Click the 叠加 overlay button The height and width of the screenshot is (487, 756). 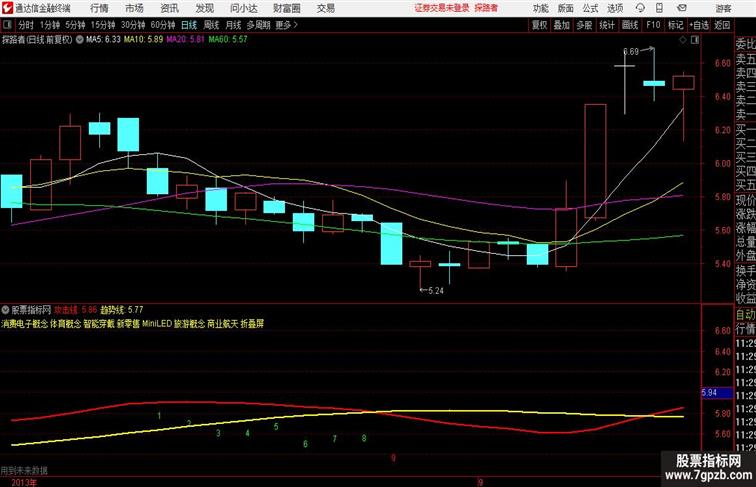click(x=562, y=25)
